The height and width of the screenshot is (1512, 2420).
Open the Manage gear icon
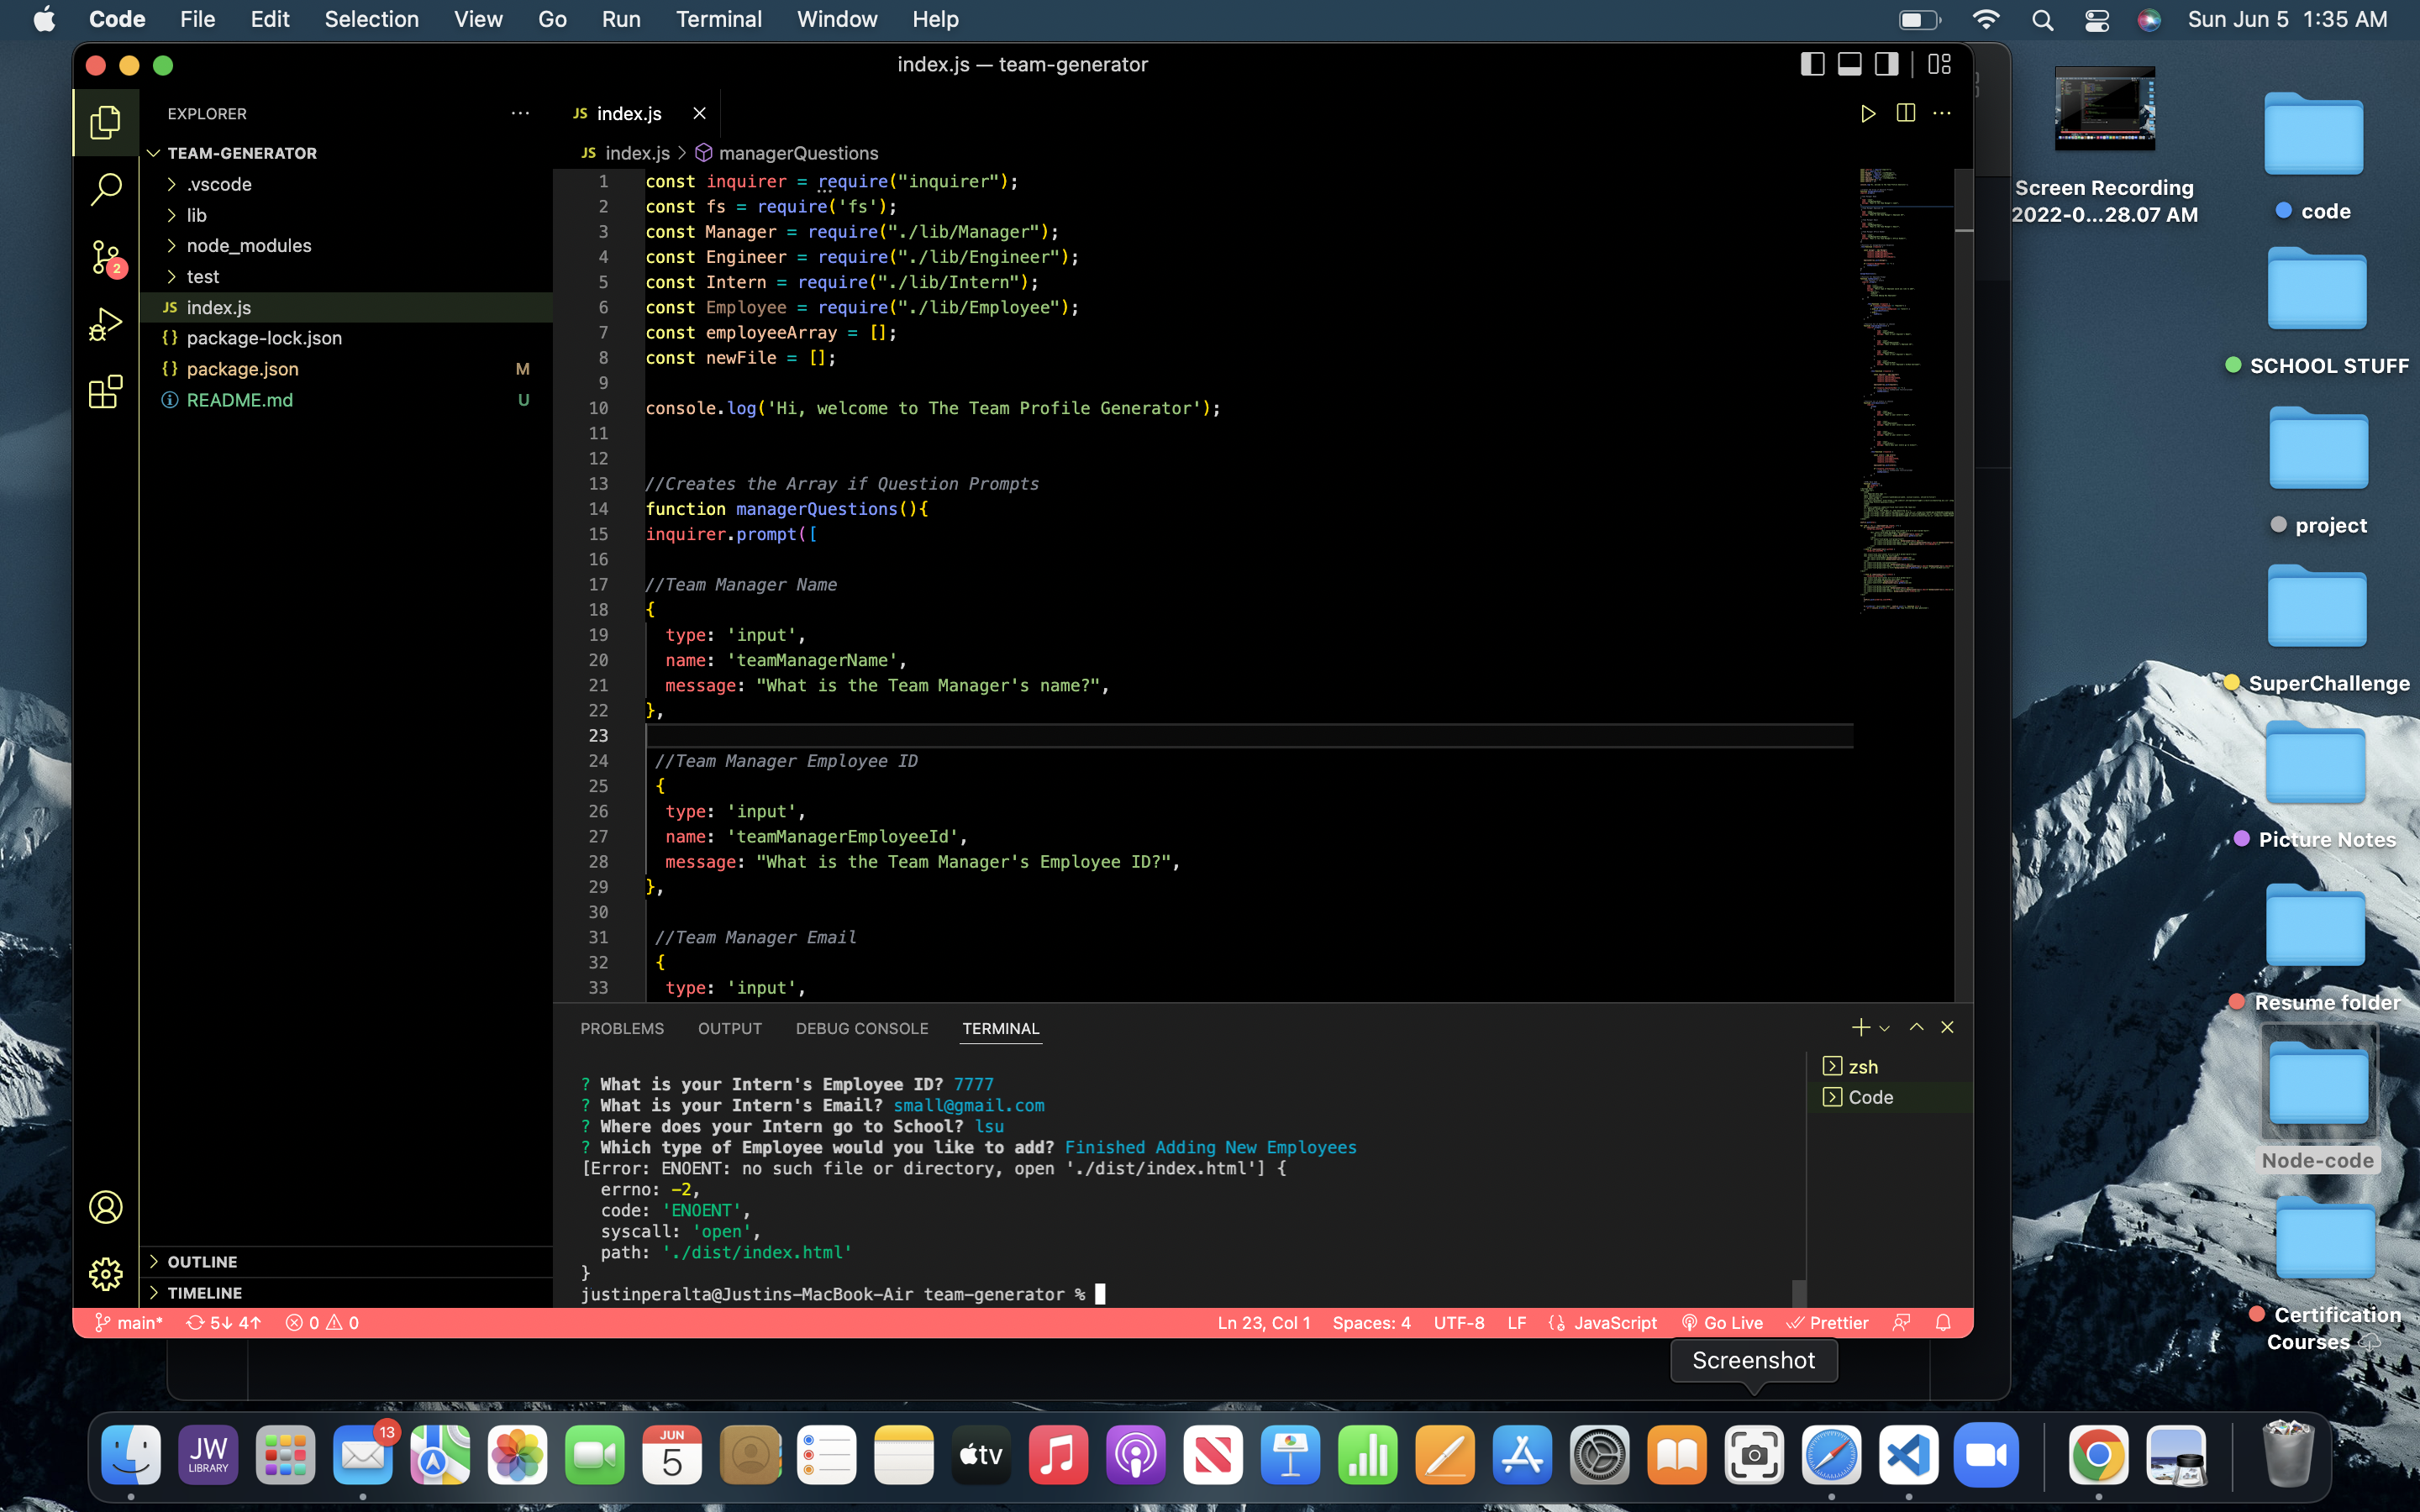click(x=105, y=1274)
